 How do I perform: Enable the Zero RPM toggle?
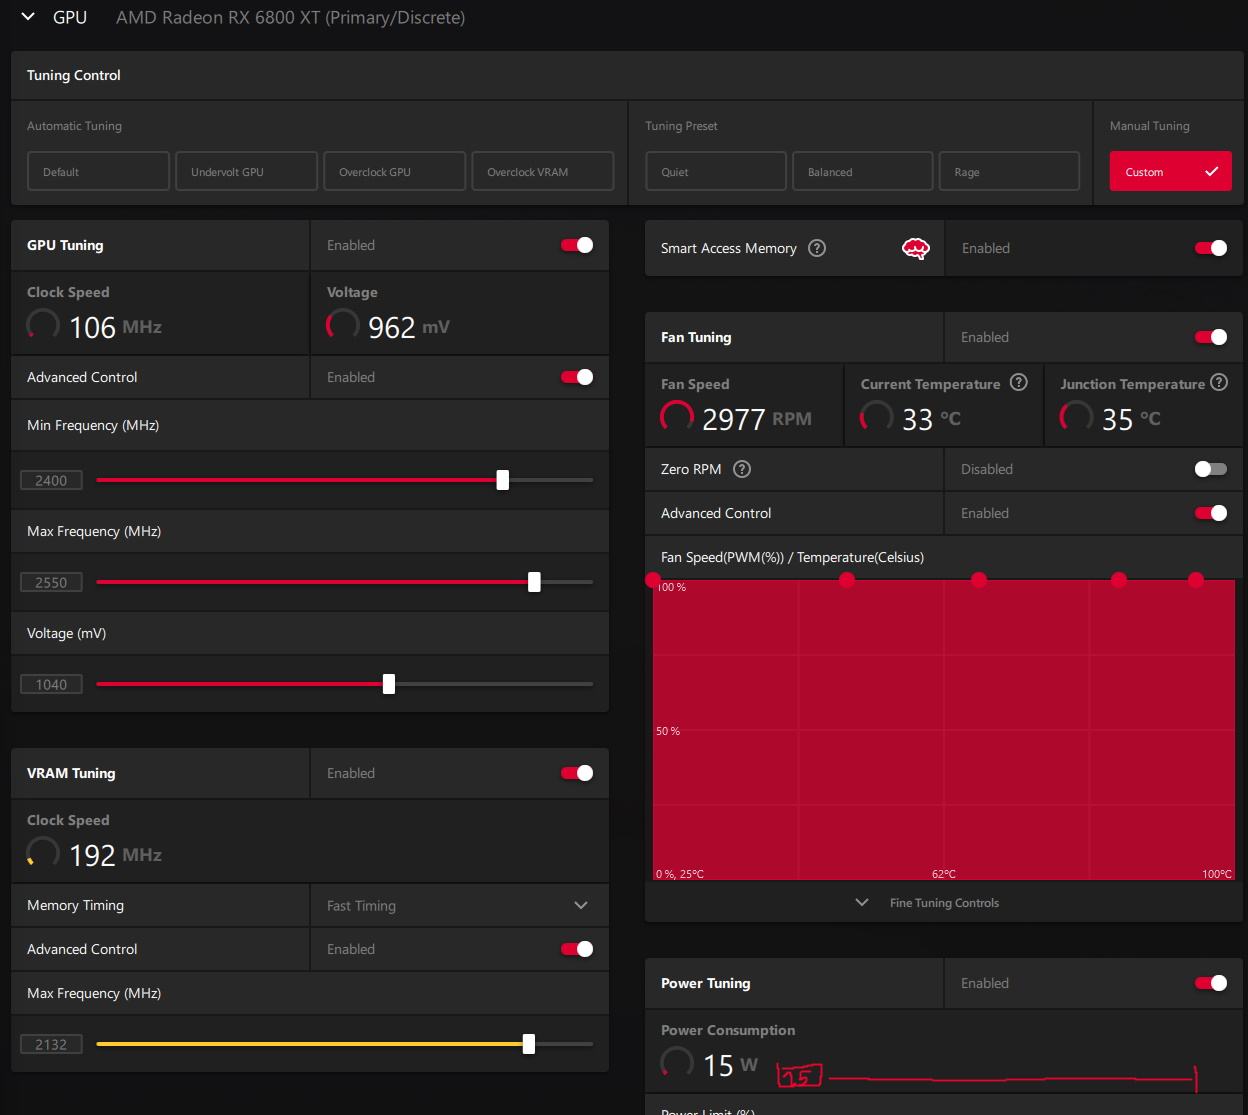pyautogui.click(x=1211, y=469)
